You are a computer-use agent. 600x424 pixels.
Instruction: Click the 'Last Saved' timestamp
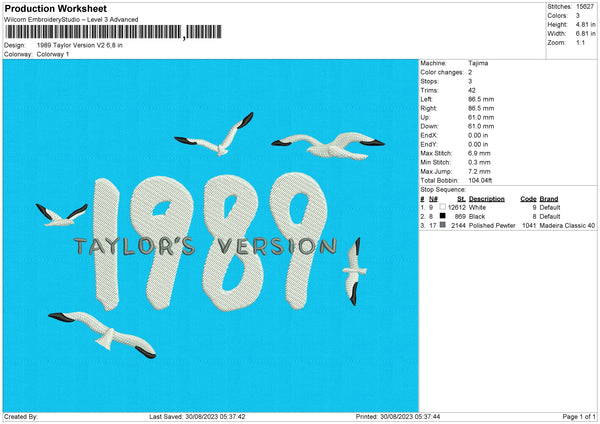(197, 416)
